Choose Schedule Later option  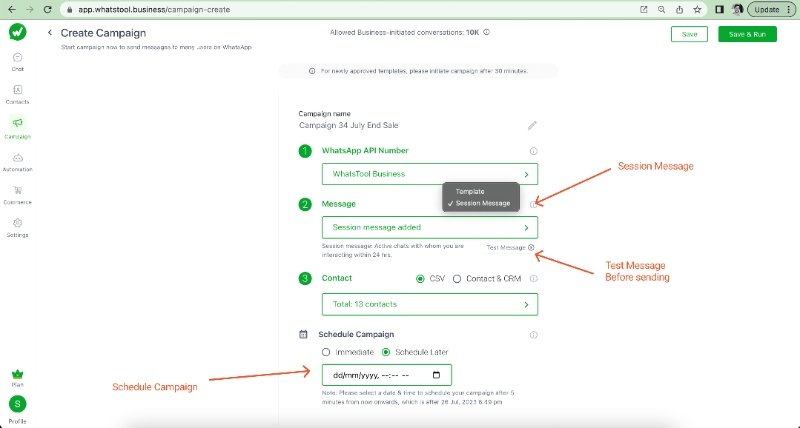[x=387, y=352]
